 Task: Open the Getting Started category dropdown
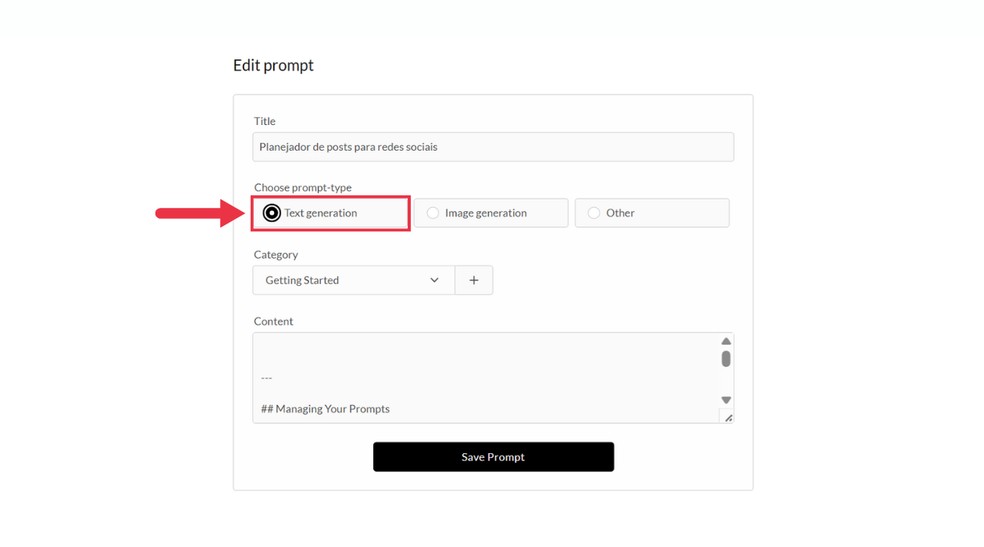coord(353,280)
